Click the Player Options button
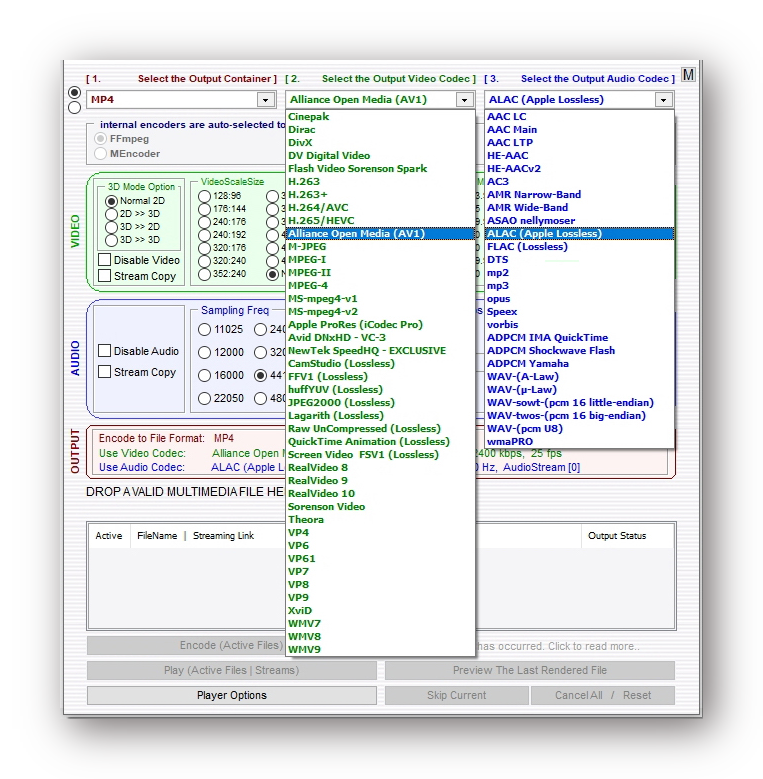 coord(232,695)
